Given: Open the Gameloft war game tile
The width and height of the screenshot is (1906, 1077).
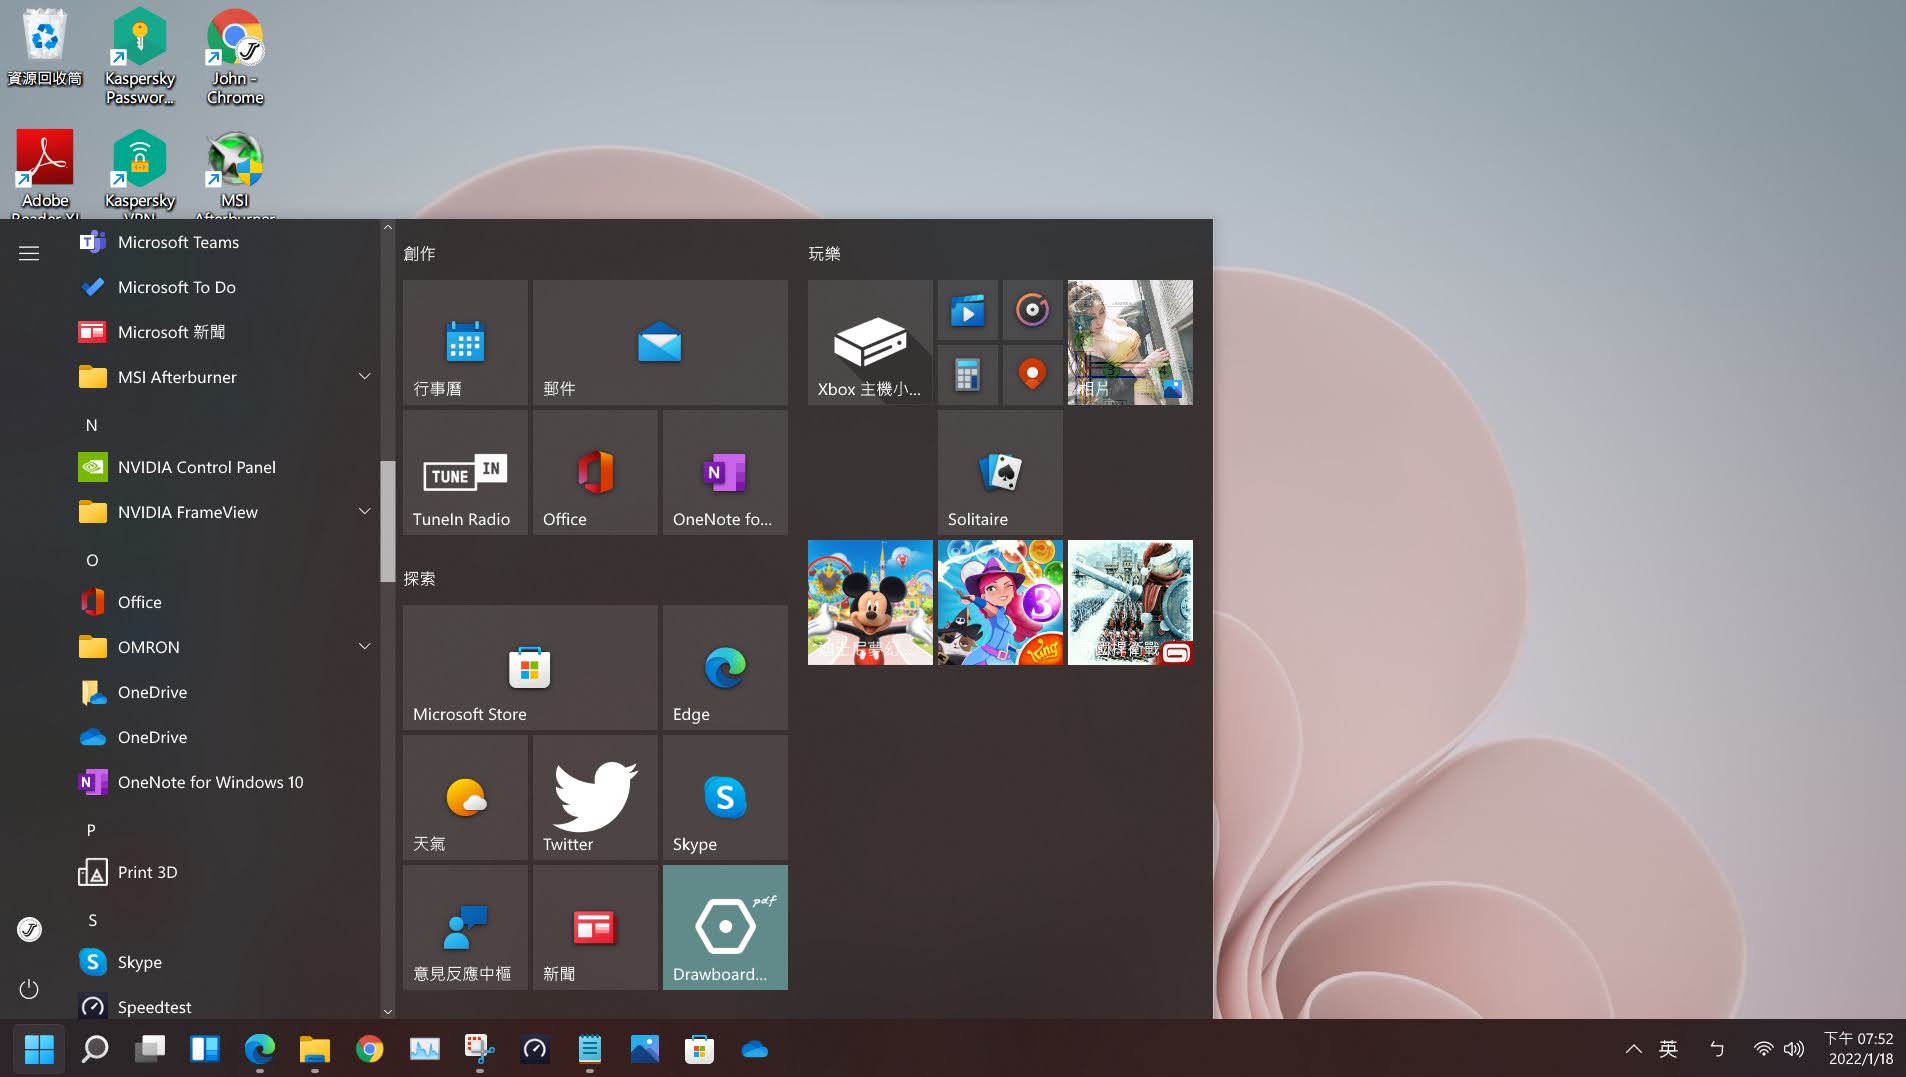Looking at the screenshot, I should point(1130,602).
